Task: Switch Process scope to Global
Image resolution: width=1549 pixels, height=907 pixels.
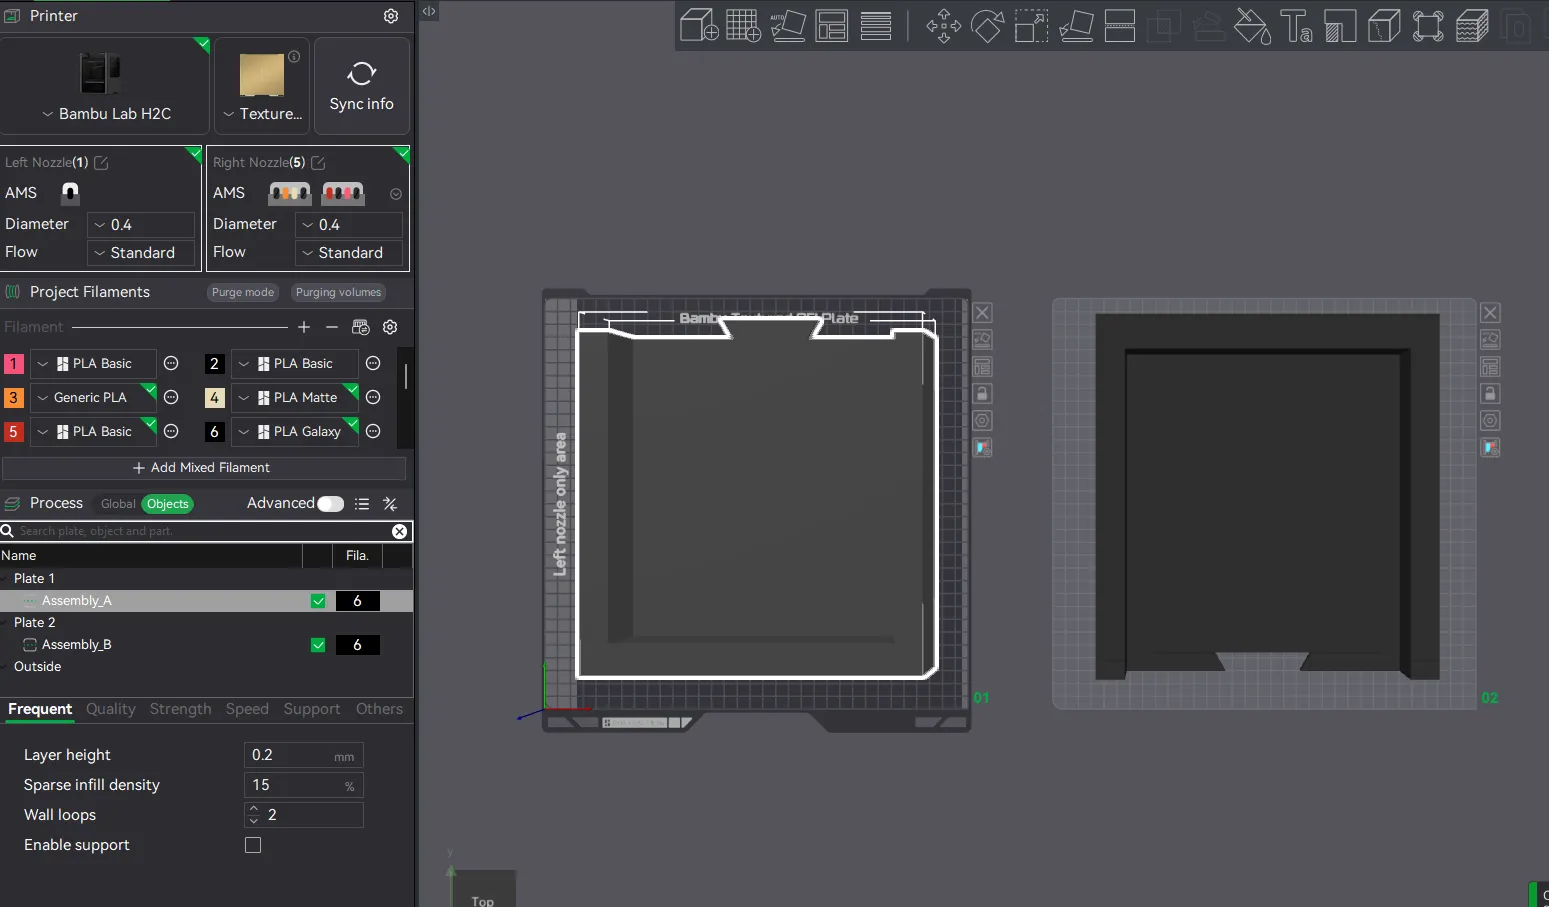Action: point(118,504)
